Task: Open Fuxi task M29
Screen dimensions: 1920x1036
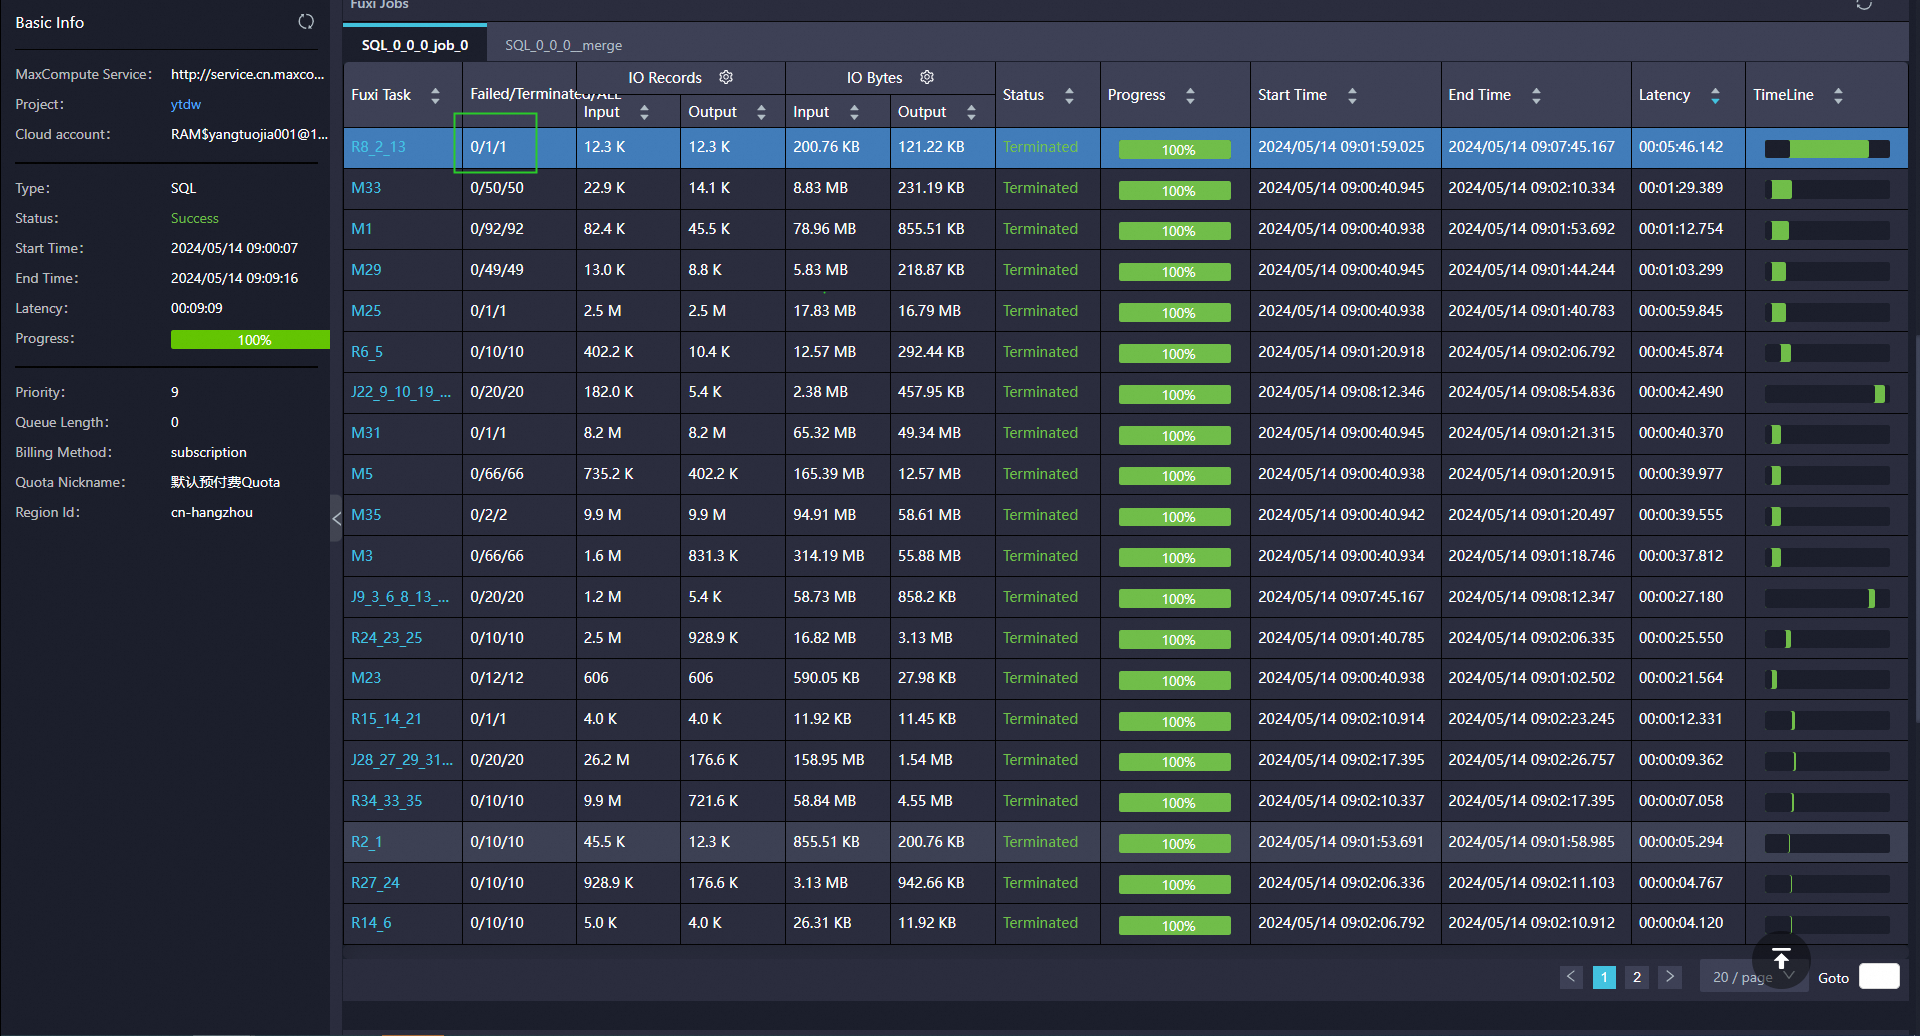Action: [366, 270]
